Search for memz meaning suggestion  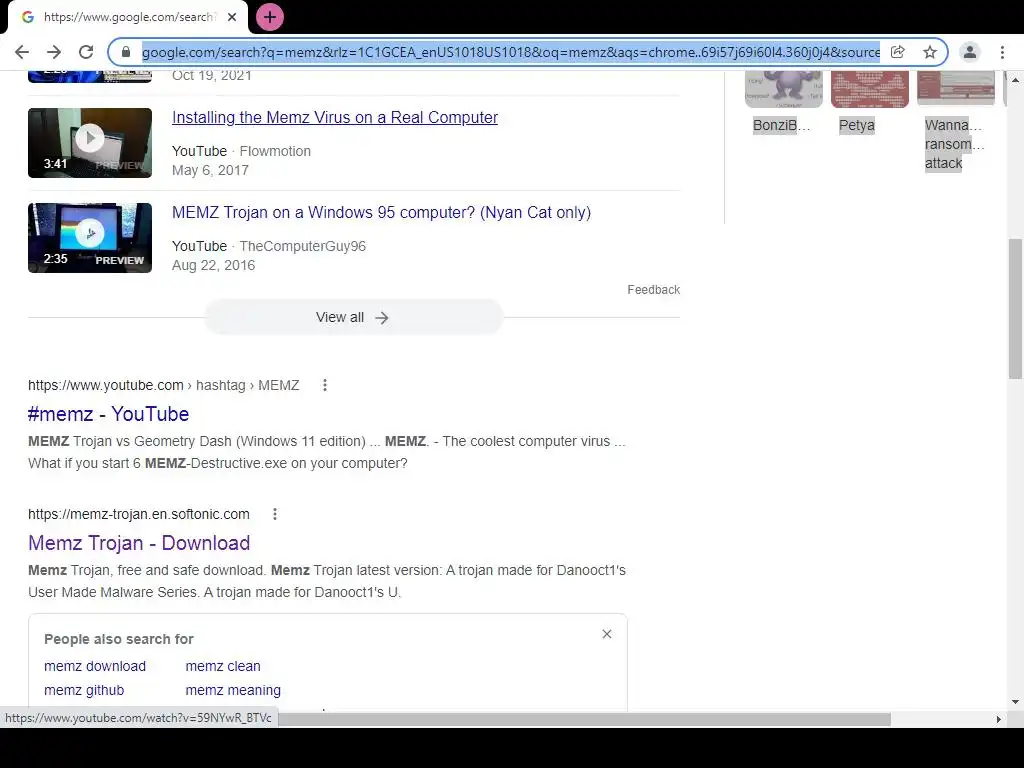click(233, 690)
